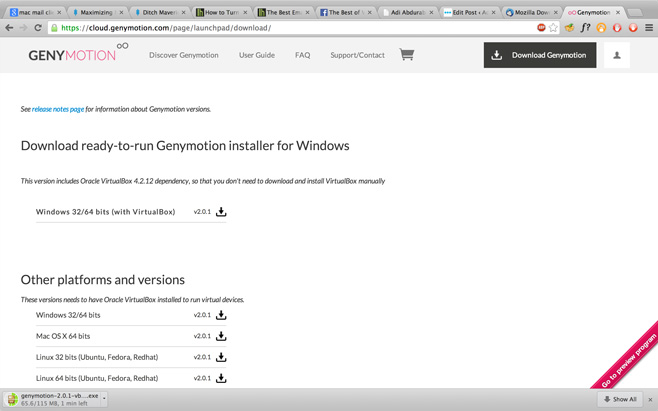Click the Mac OS X 64 bits label

63,336
